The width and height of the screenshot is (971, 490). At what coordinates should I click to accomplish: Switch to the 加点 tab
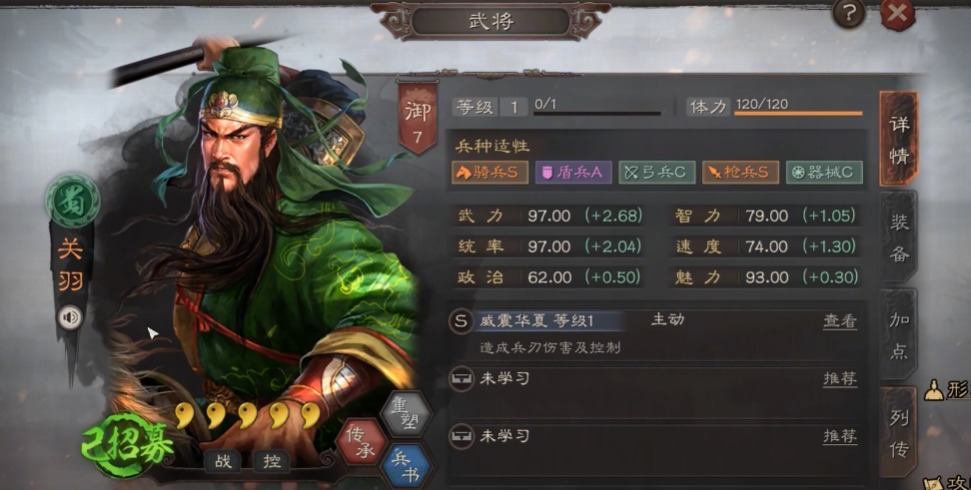click(x=899, y=335)
